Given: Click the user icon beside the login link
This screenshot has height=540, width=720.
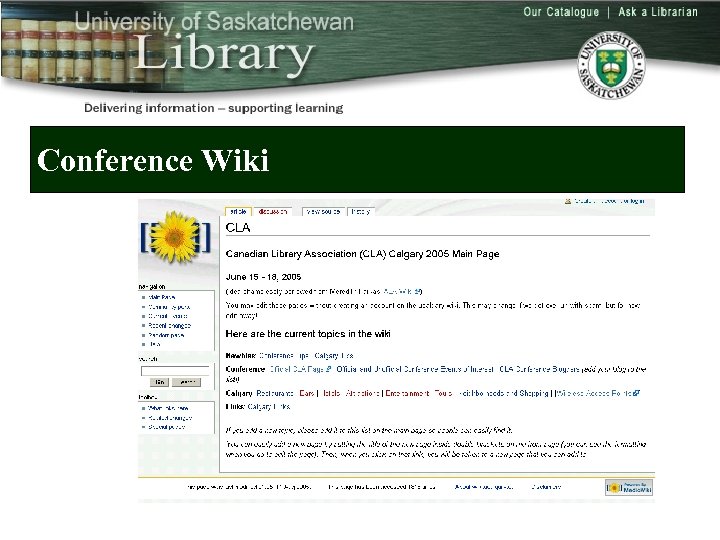Looking at the screenshot, I should pyautogui.click(x=568, y=201).
